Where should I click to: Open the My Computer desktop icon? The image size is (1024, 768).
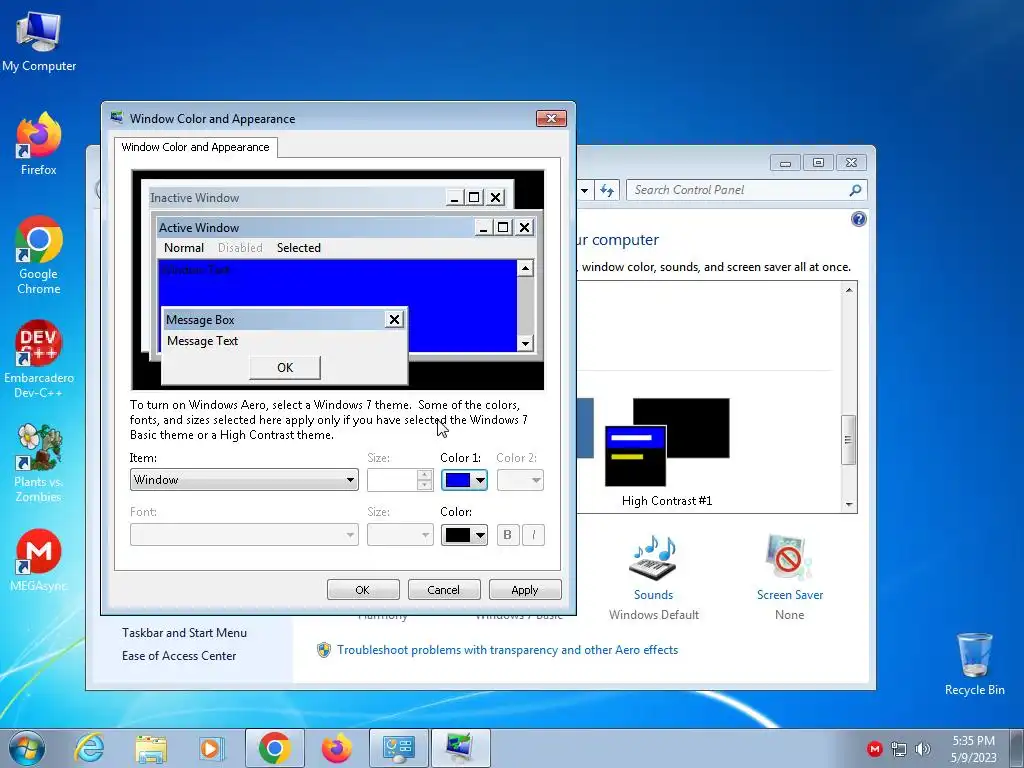click(x=39, y=40)
